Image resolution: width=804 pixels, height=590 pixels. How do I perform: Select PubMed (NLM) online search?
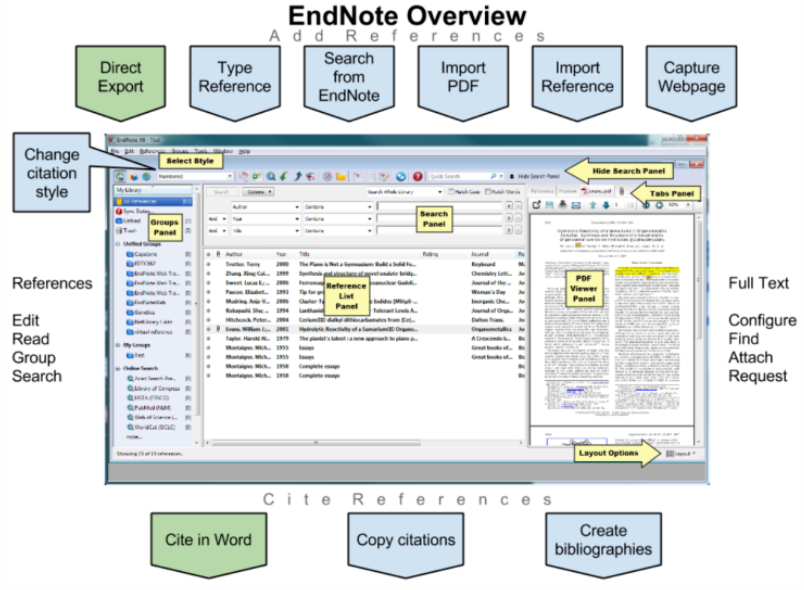(x=151, y=408)
